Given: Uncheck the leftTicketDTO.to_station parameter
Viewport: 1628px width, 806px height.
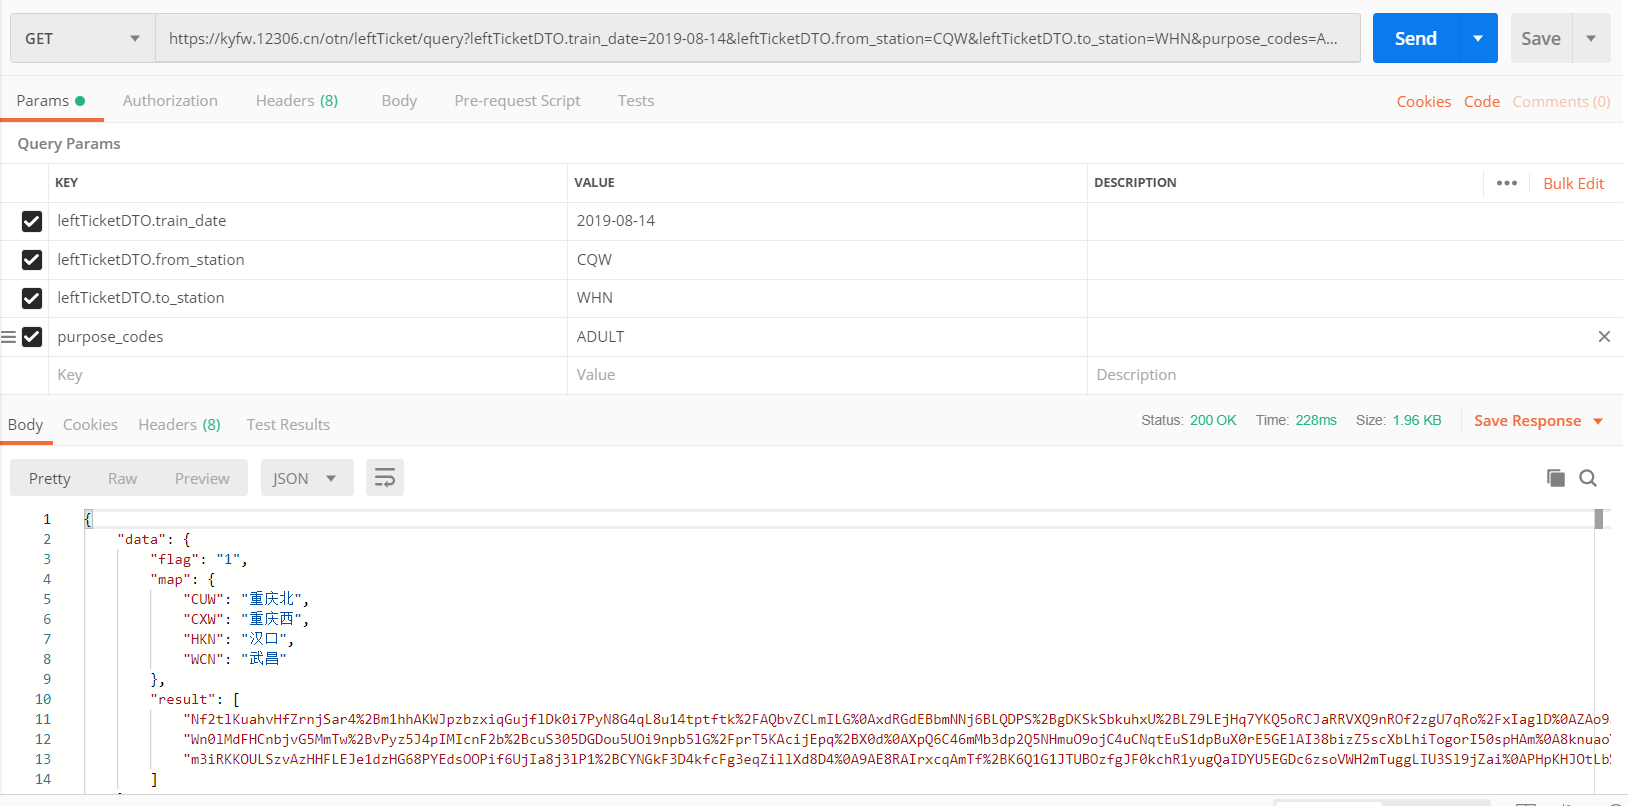Looking at the screenshot, I should pyautogui.click(x=32, y=298).
